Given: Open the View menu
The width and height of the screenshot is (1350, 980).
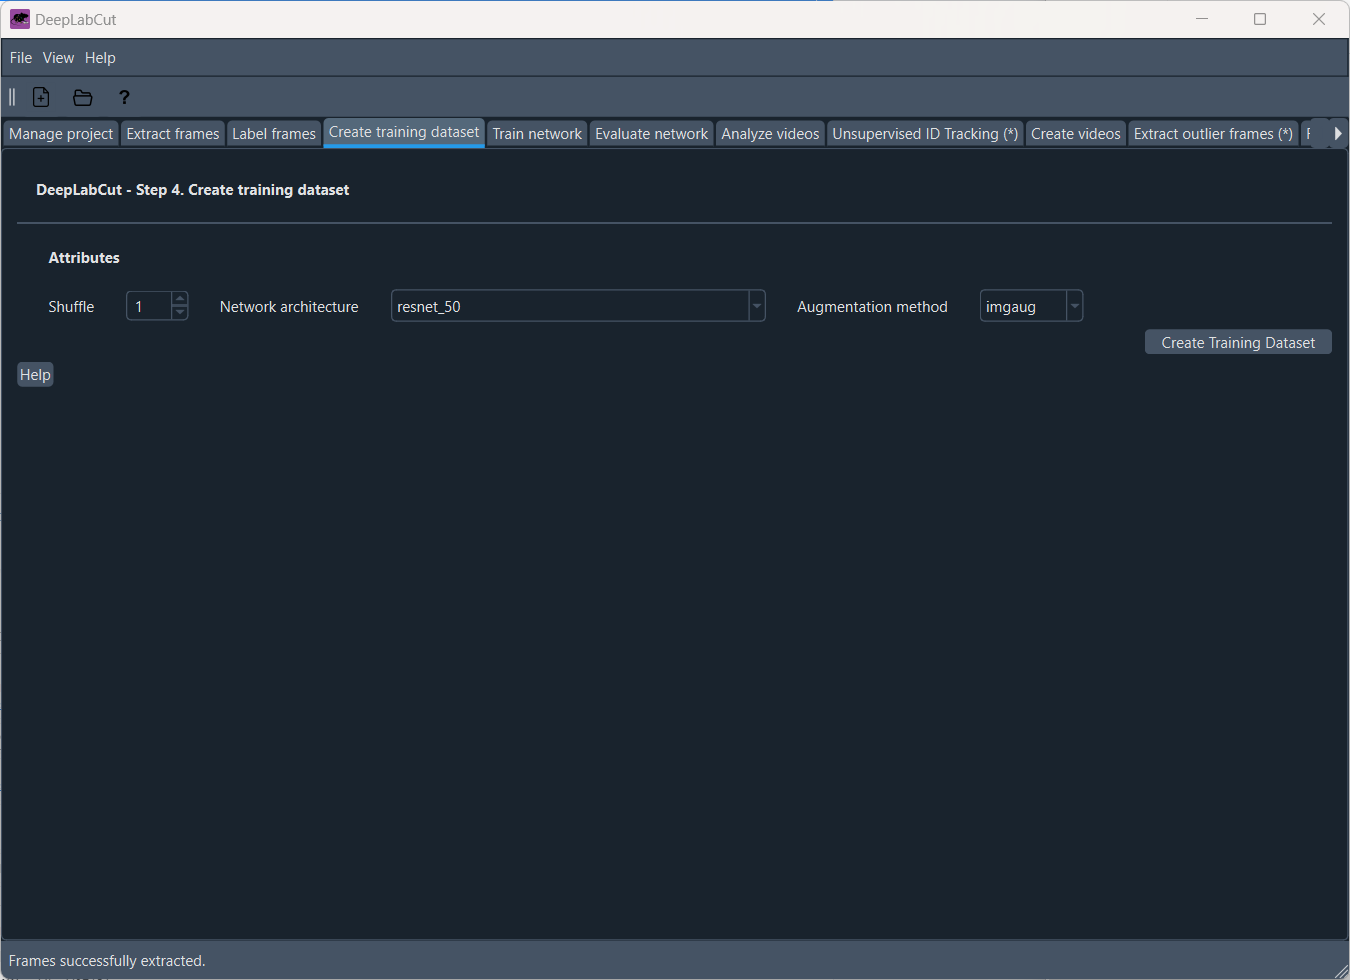Looking at the screenshot, I should pos(58,58).
